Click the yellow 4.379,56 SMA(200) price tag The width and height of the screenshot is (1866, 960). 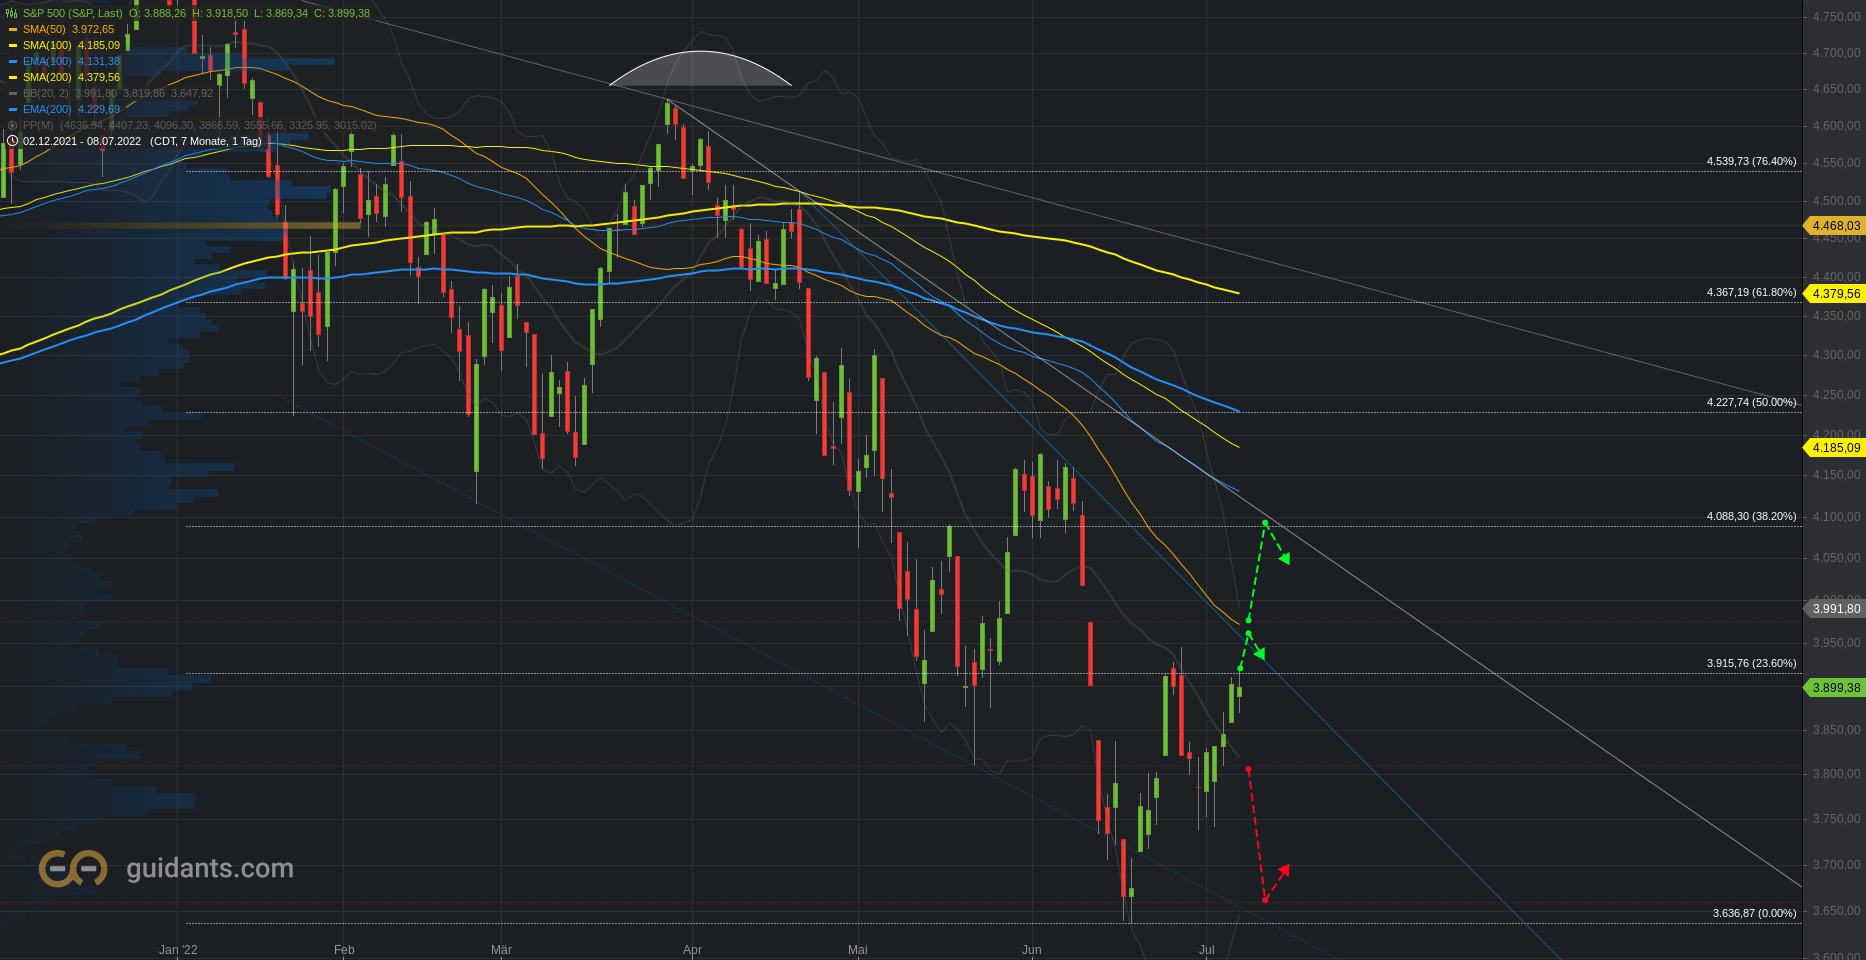[1834, 294]
